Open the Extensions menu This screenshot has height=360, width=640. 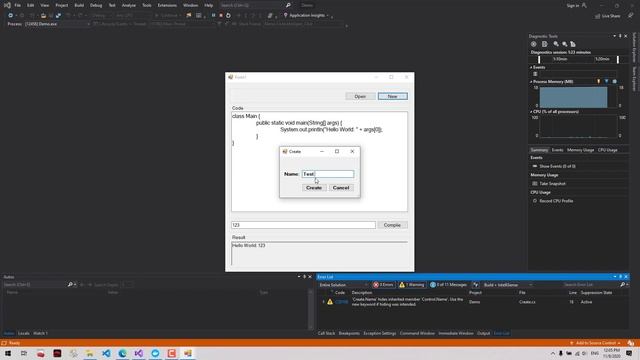(x=167, y=5)
